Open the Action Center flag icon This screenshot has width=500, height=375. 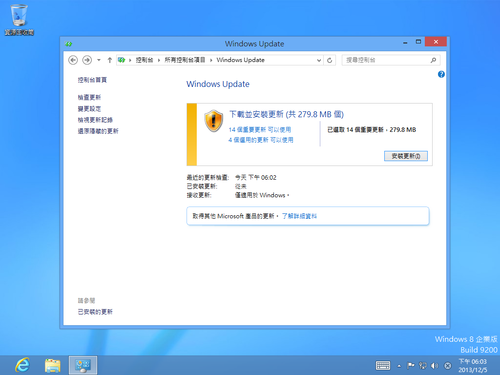pos(411,366)
